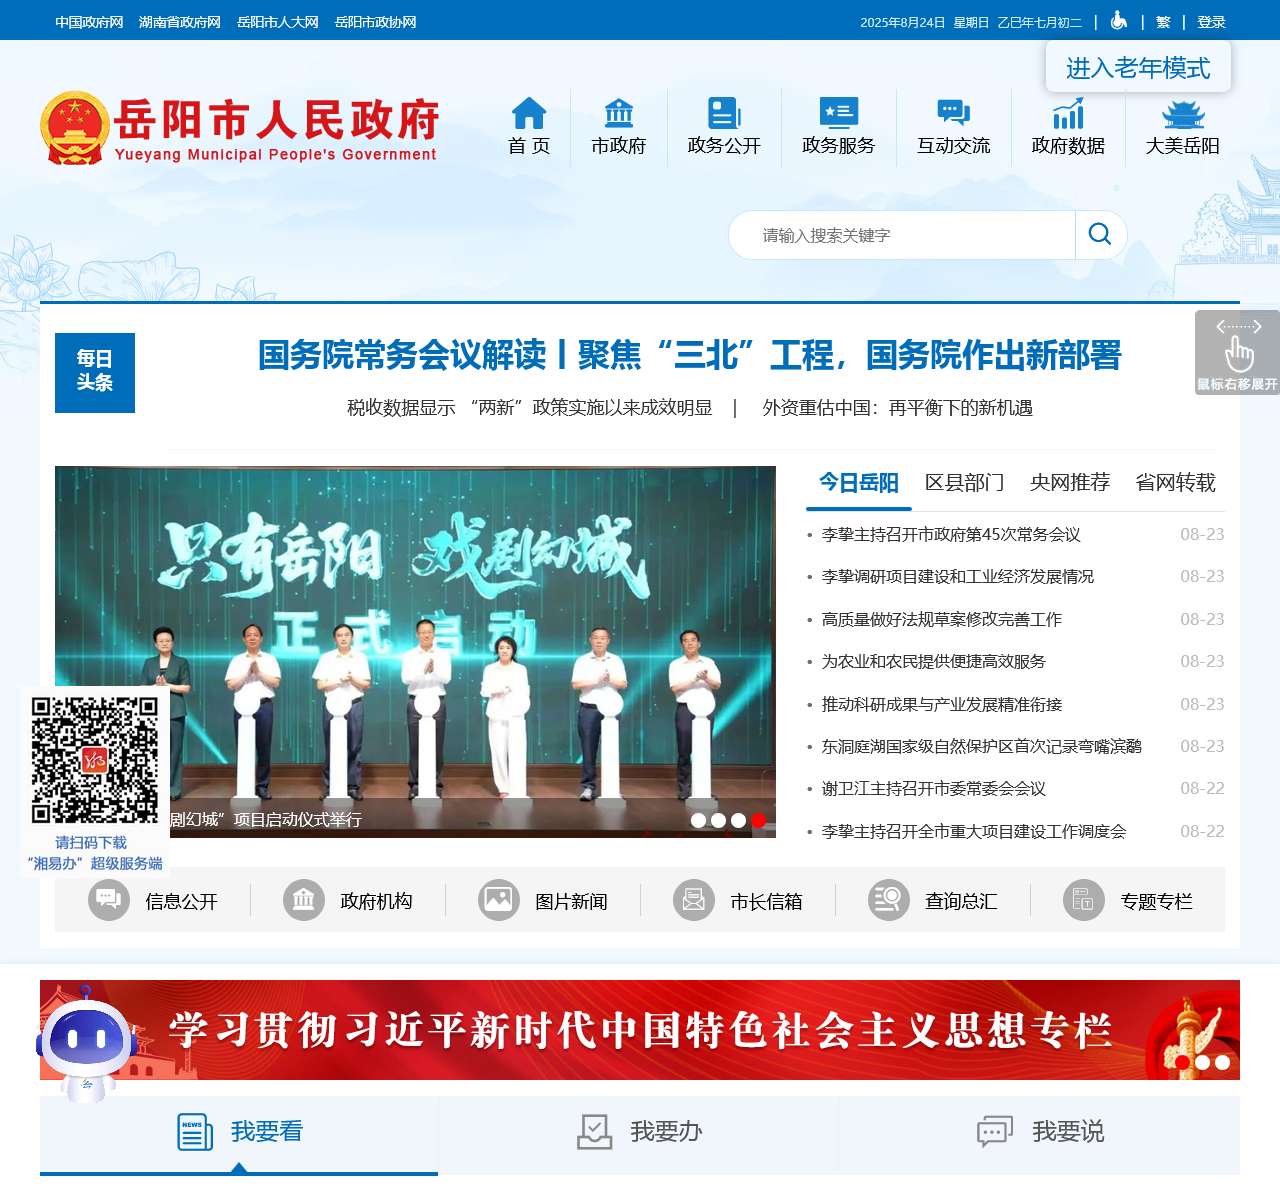Toggle the accessibility mode icon
1280x1195 pixels.
click(1118, 21)
